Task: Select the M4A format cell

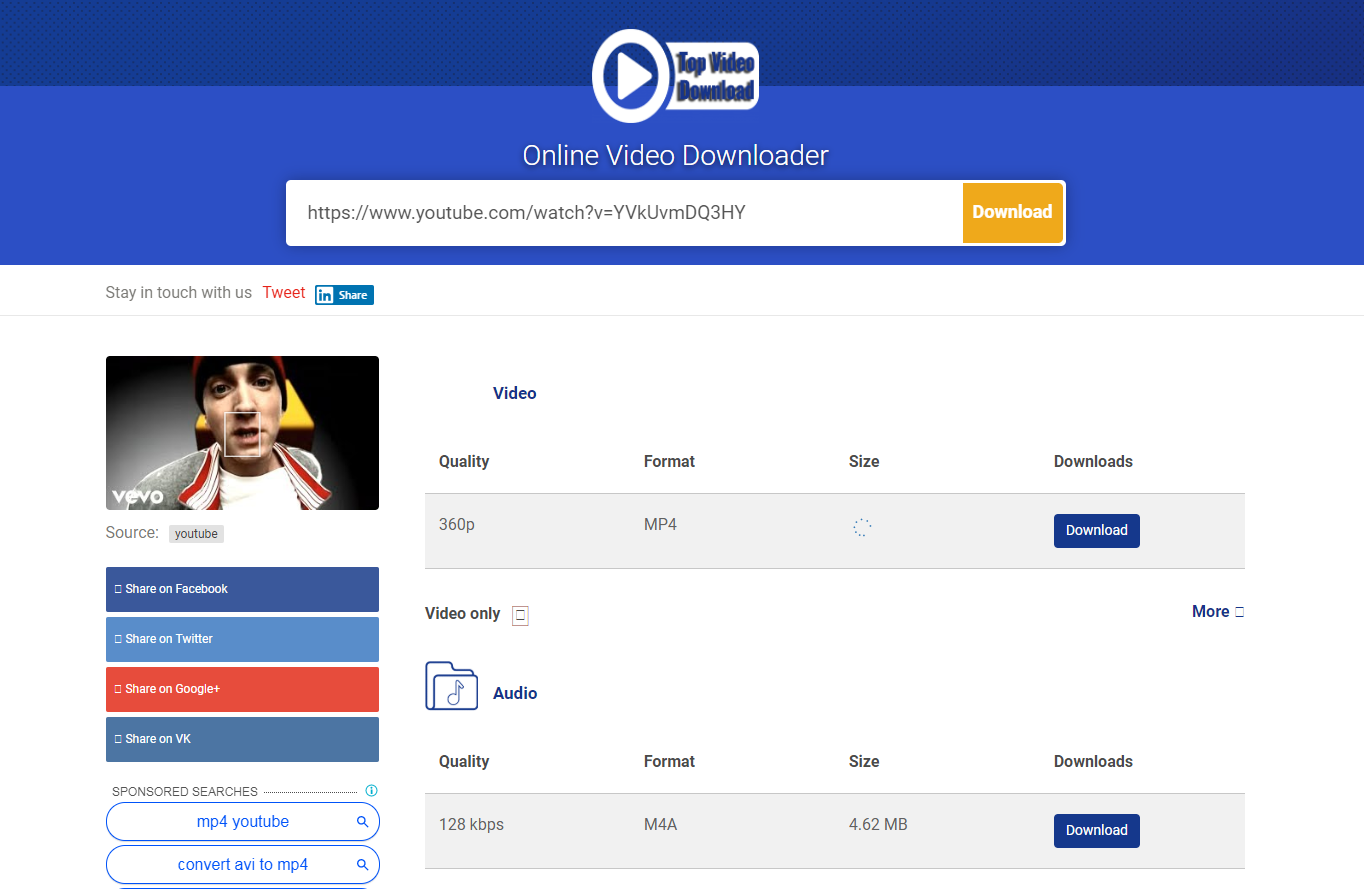Action: click(x=661, y=825)
